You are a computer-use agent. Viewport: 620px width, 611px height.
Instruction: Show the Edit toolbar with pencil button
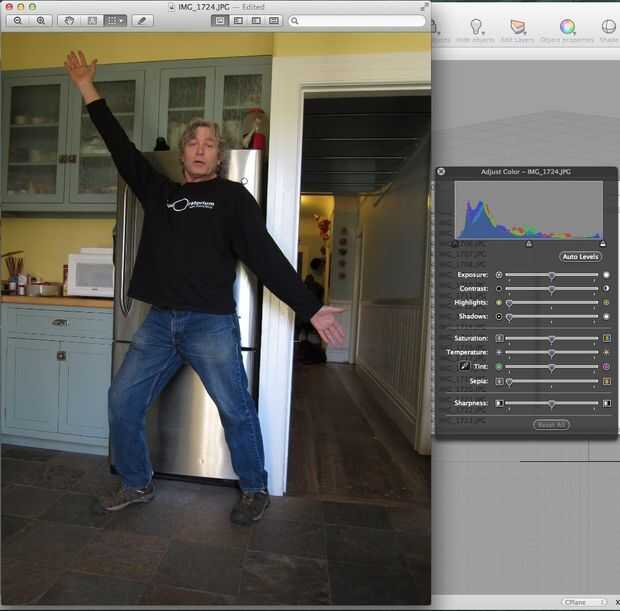(142, 21)
